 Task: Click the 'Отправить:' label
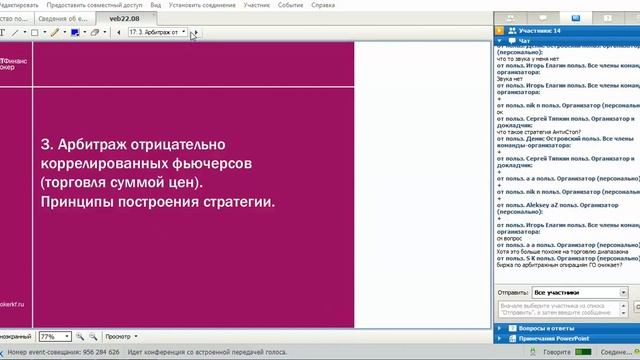click(x=512, y=292)
